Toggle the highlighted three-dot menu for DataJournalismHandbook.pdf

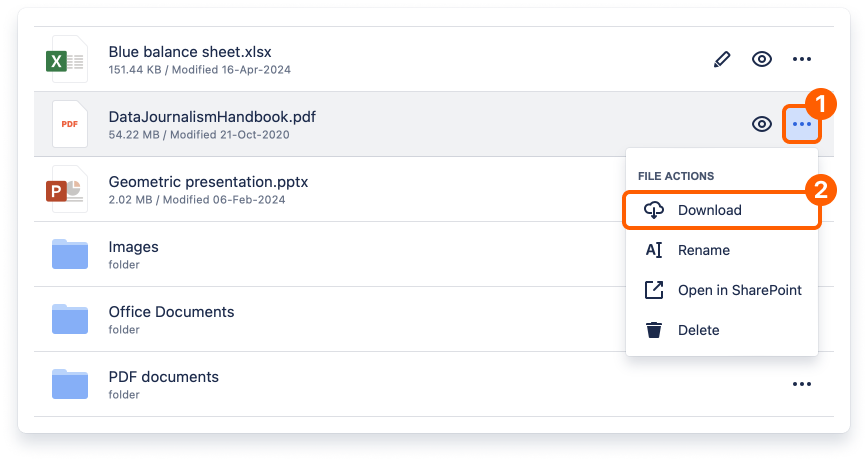(801, 124)
